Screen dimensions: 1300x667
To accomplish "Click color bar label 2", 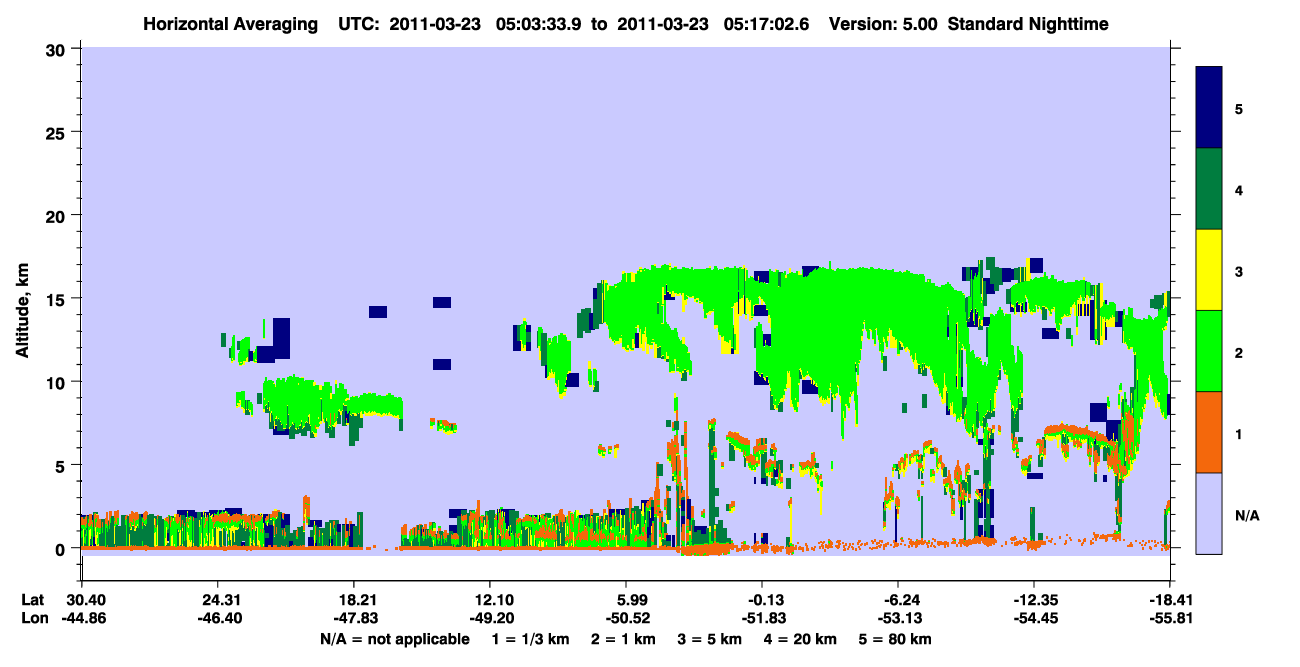I will (1239, 352).
